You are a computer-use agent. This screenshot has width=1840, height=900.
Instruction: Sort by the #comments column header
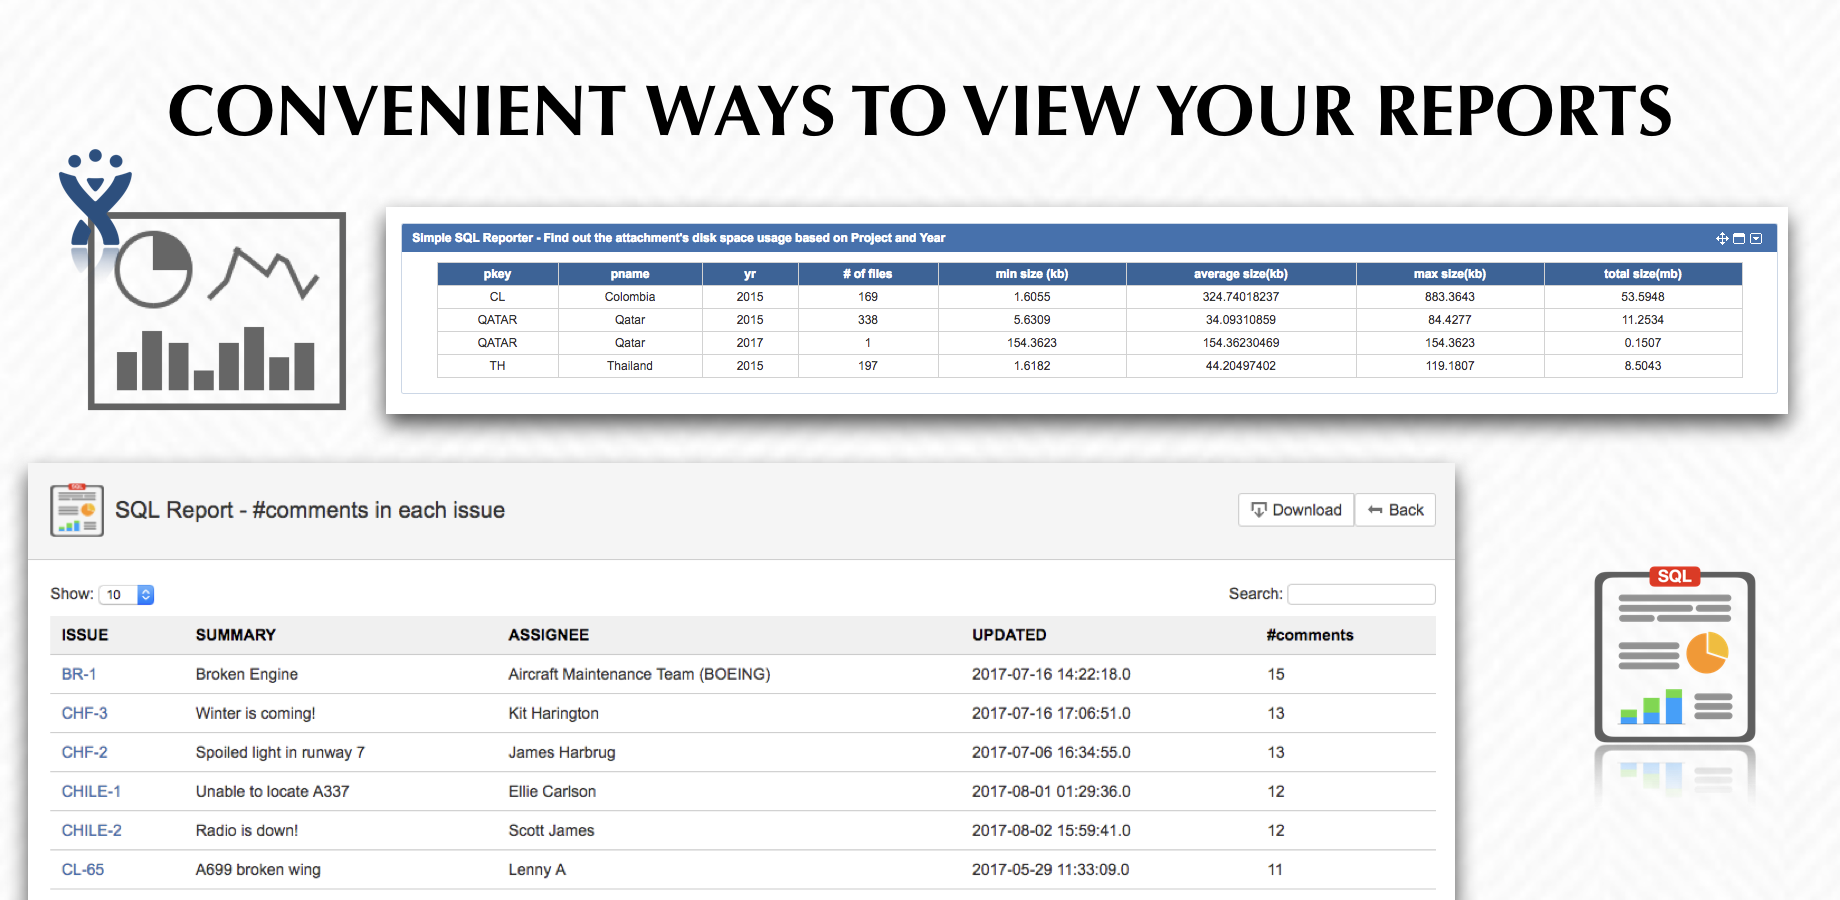1309,635
